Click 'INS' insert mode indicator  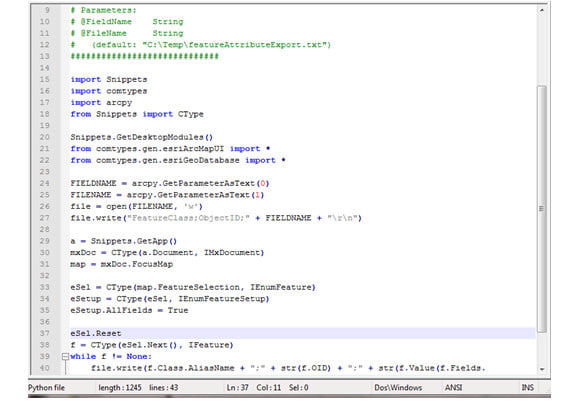527,388
